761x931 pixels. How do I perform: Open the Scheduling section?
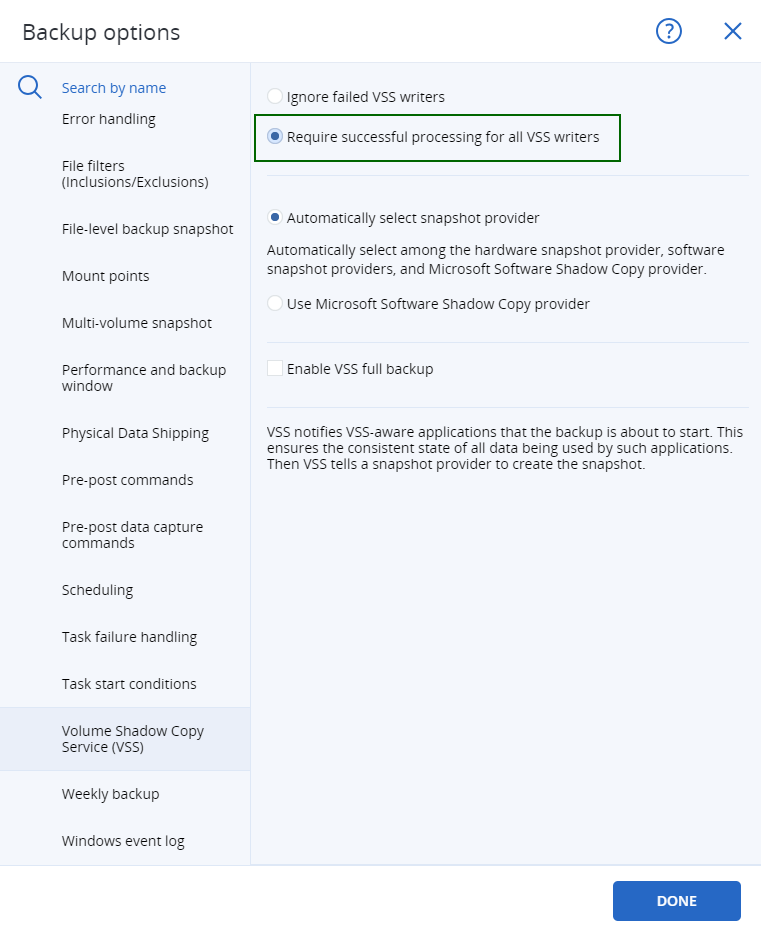tap(97, 589)
